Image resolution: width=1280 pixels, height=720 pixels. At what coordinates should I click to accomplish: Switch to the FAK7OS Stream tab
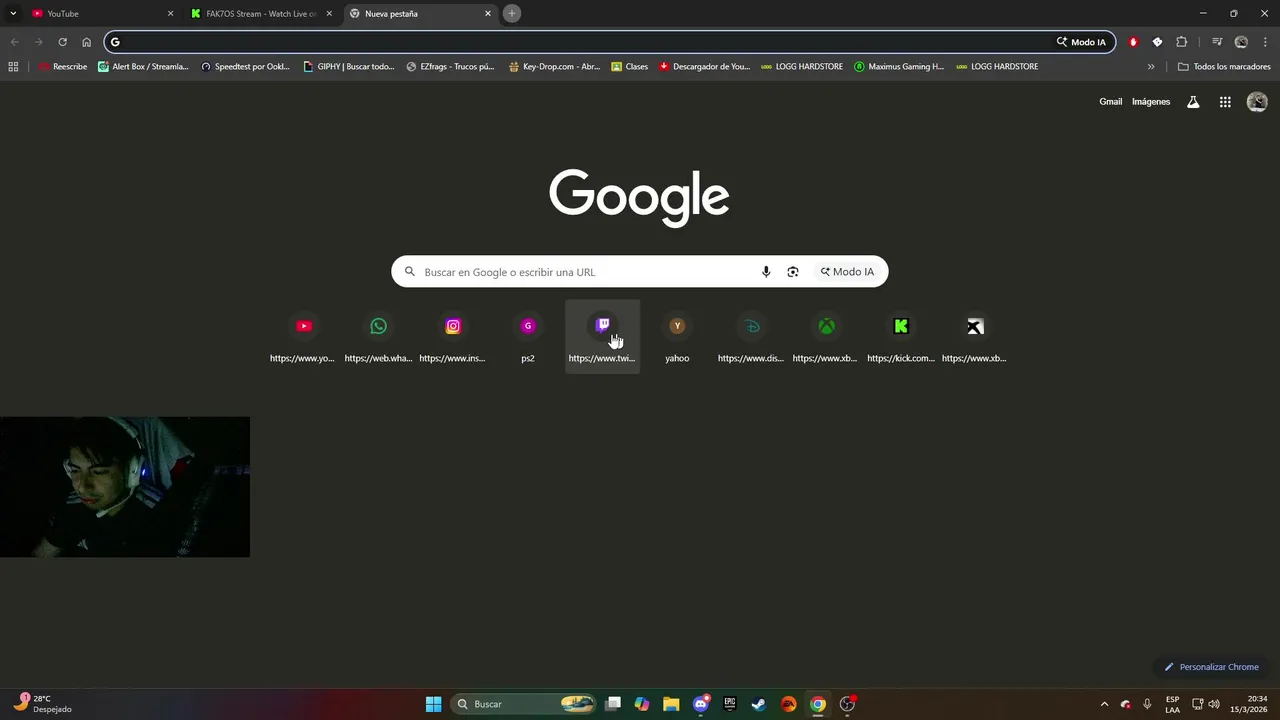pyautogui.click(x=260, y=14)
